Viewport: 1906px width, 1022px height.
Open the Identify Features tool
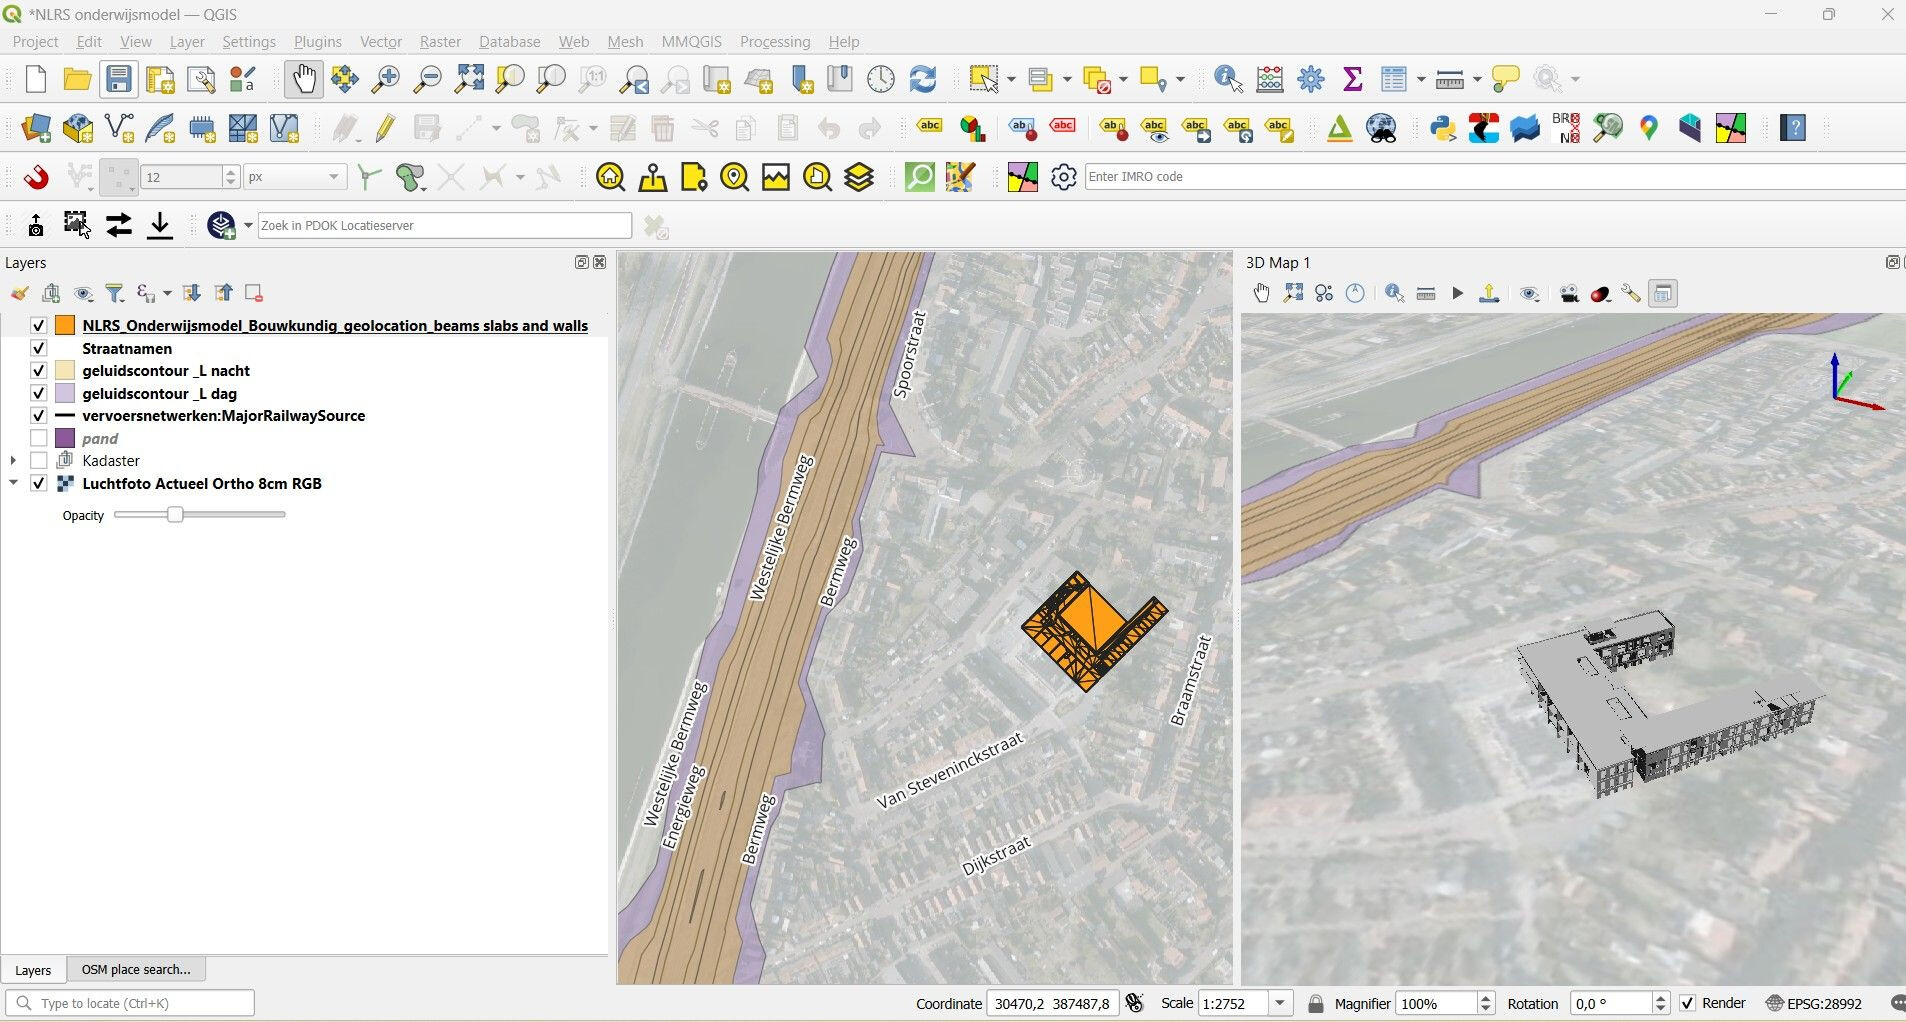[x=1228, y=79]
